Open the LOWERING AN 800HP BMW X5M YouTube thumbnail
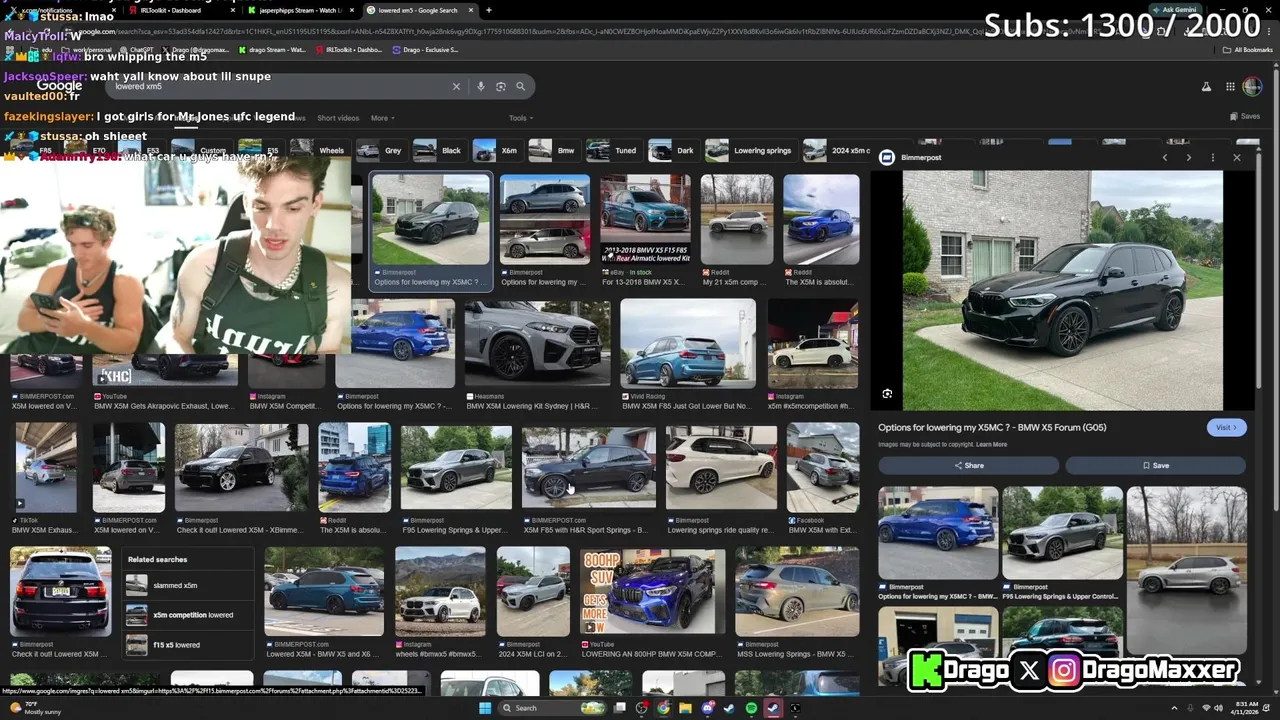This screenshot has width=1280, height=720. (x=653, y=591)
